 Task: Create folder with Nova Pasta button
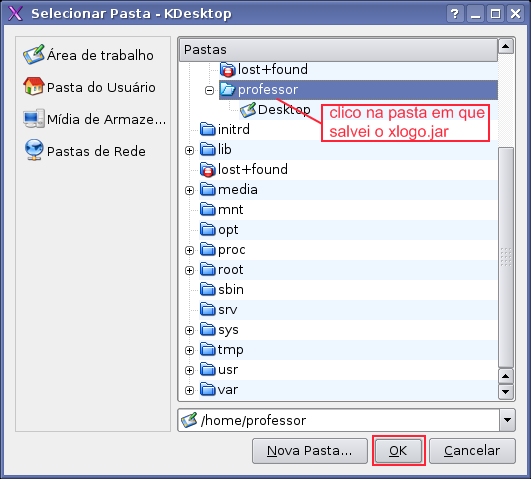(x=310, y=451)
